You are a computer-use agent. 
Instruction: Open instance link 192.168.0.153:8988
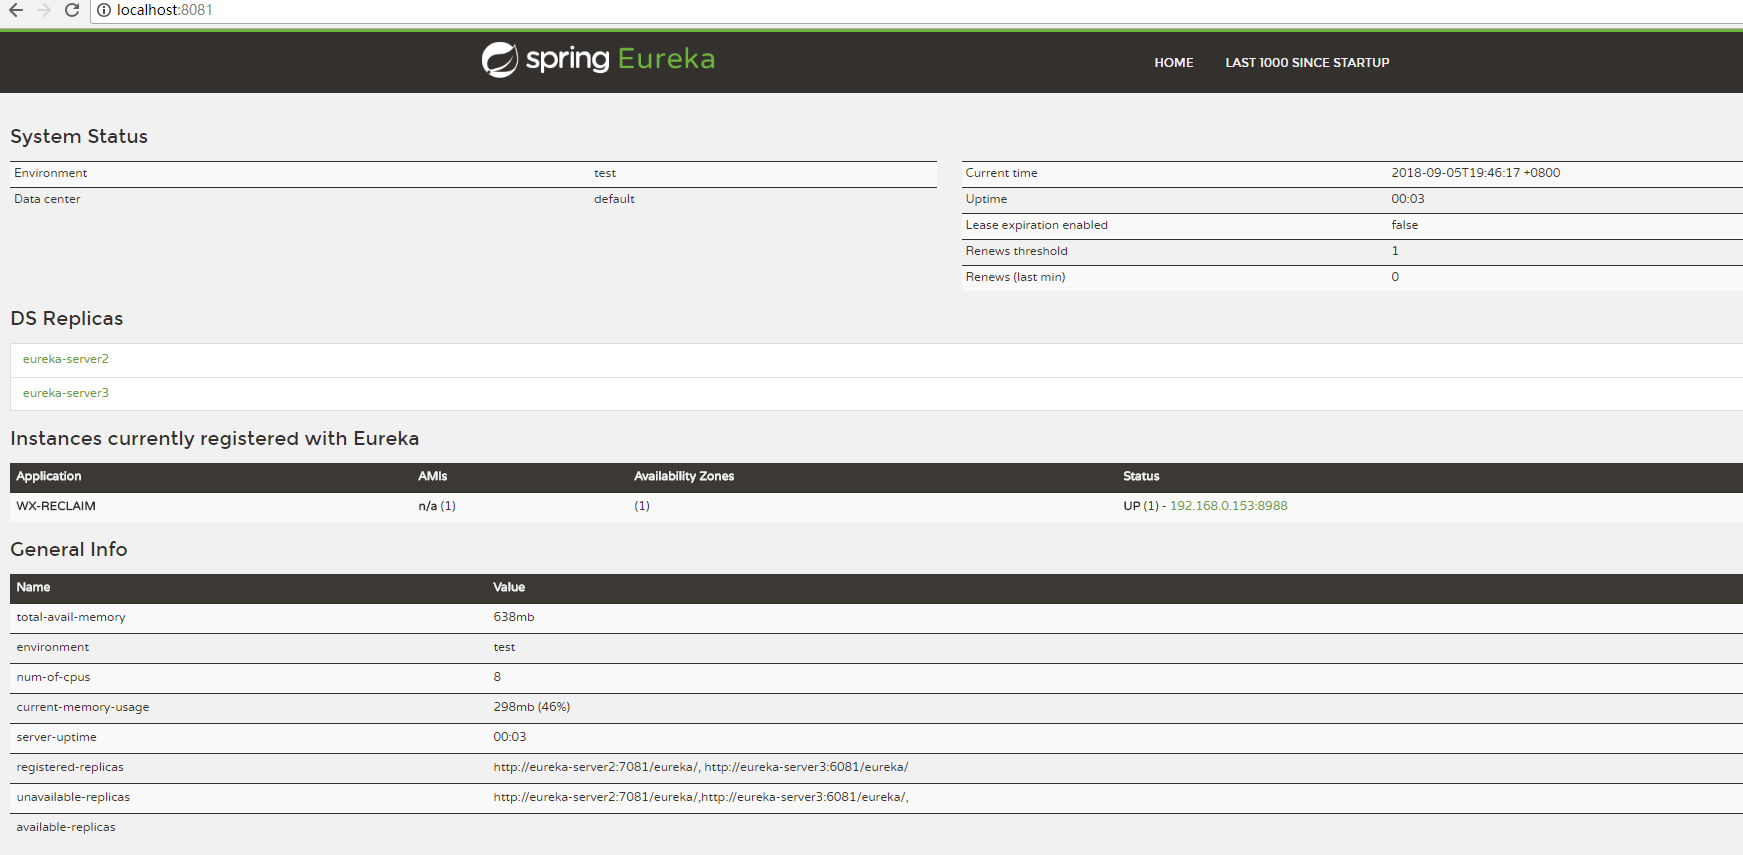tap(1228, 506)
